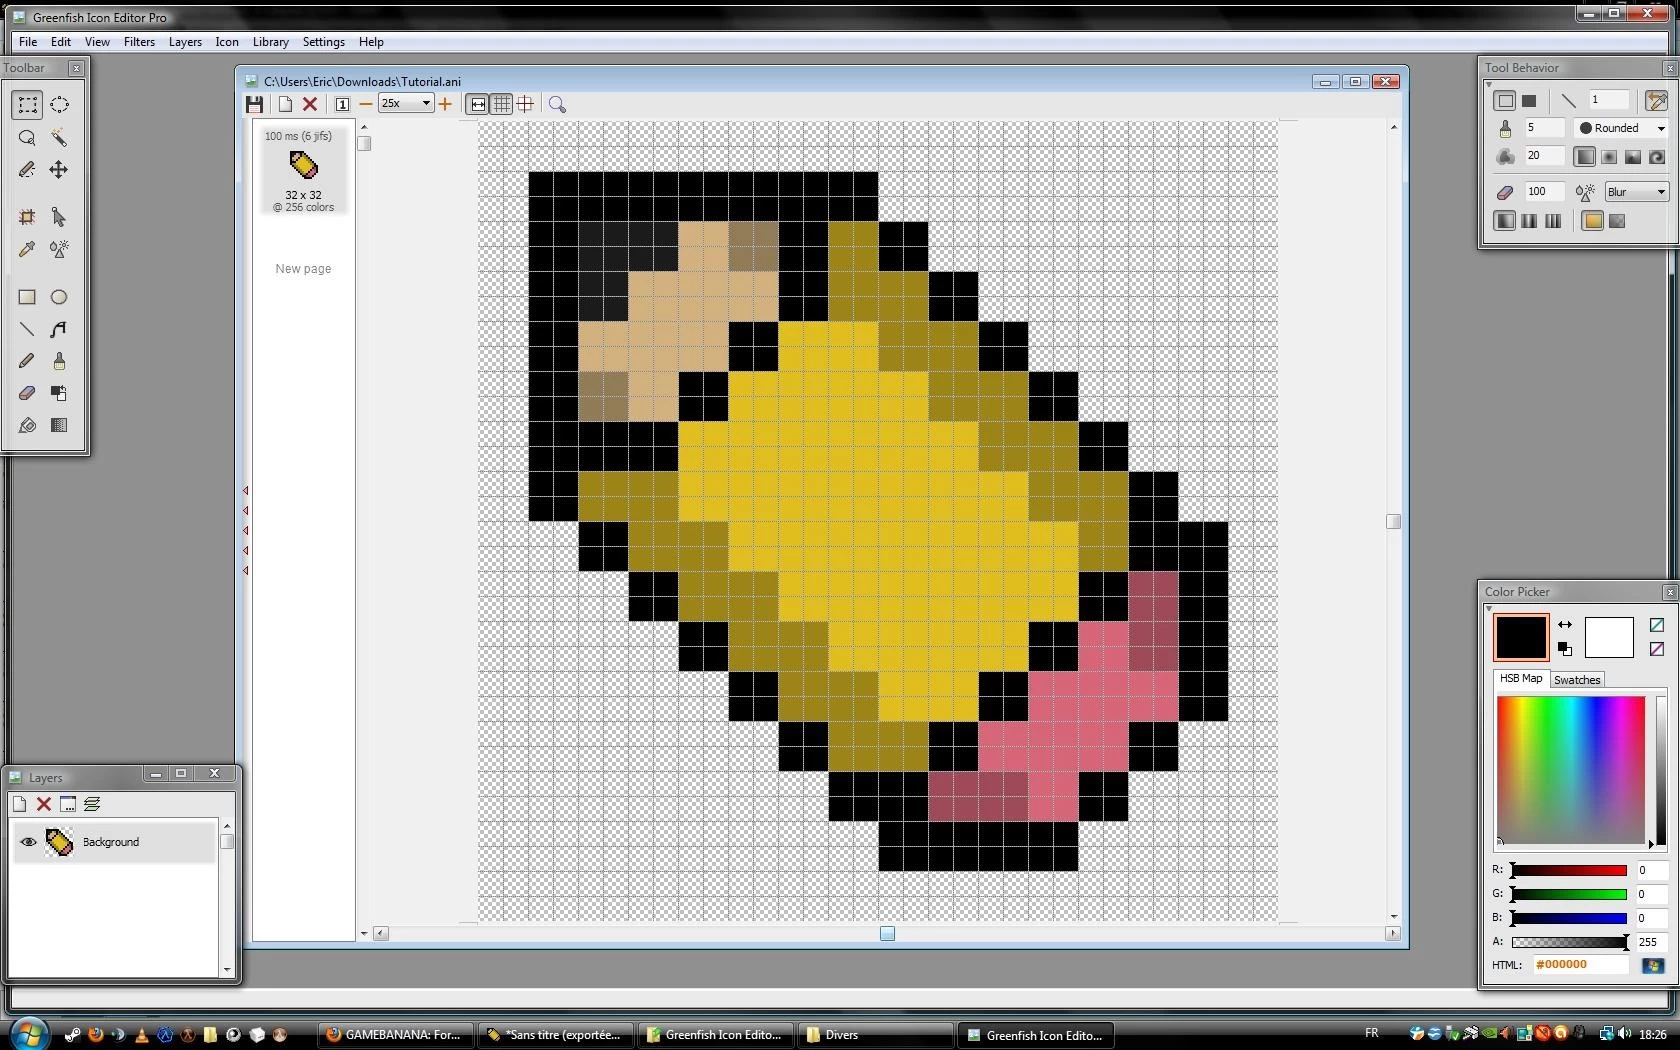Screen dimensions: 1680x1050
Task: Select the Text tool
Action: point(59,329)
